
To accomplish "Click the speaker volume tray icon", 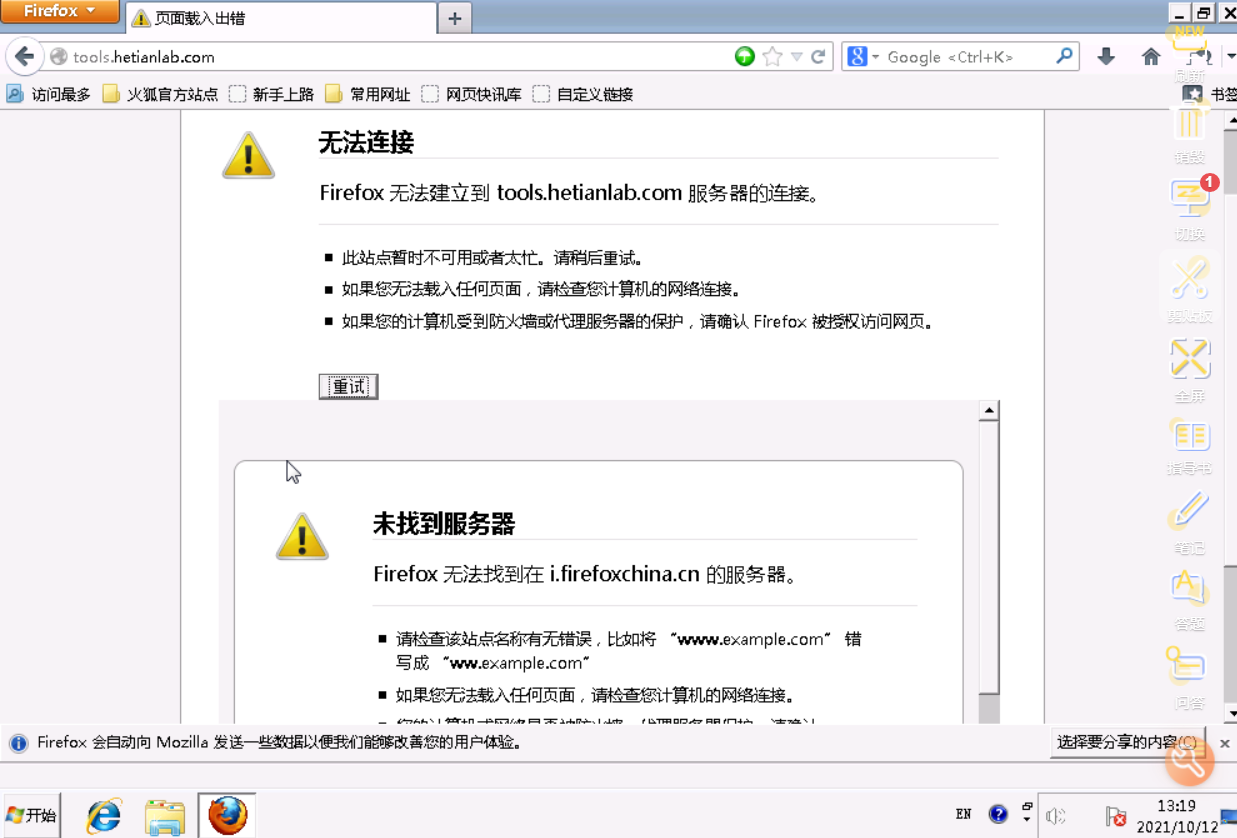I will 1056,816.
